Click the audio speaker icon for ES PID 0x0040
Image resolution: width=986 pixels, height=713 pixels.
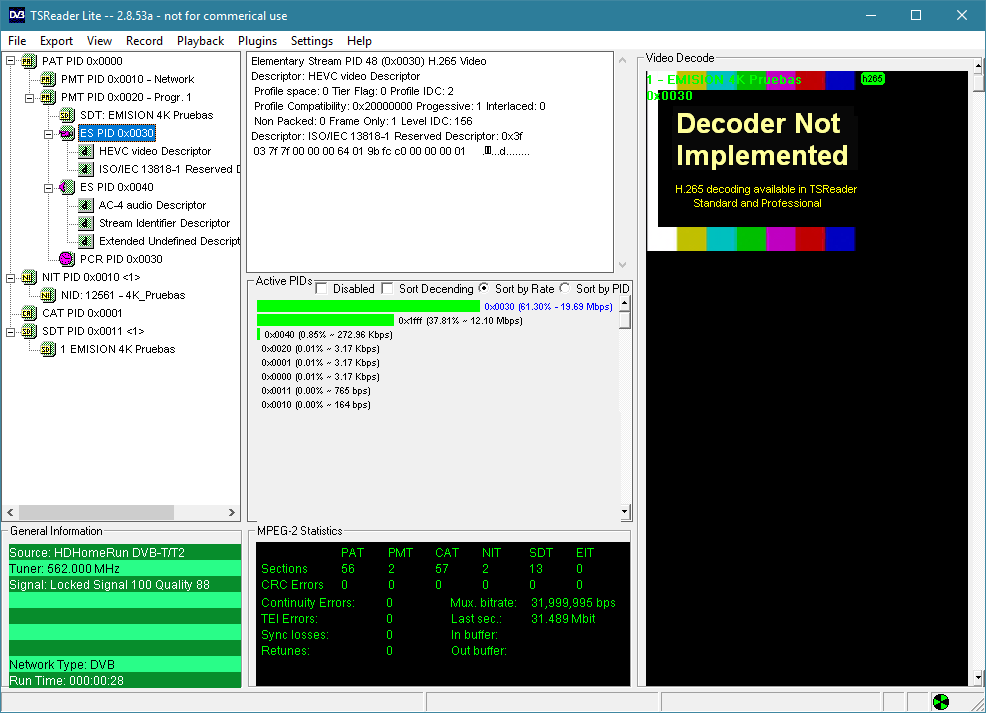pyautogui.click(x=67, y=187)
